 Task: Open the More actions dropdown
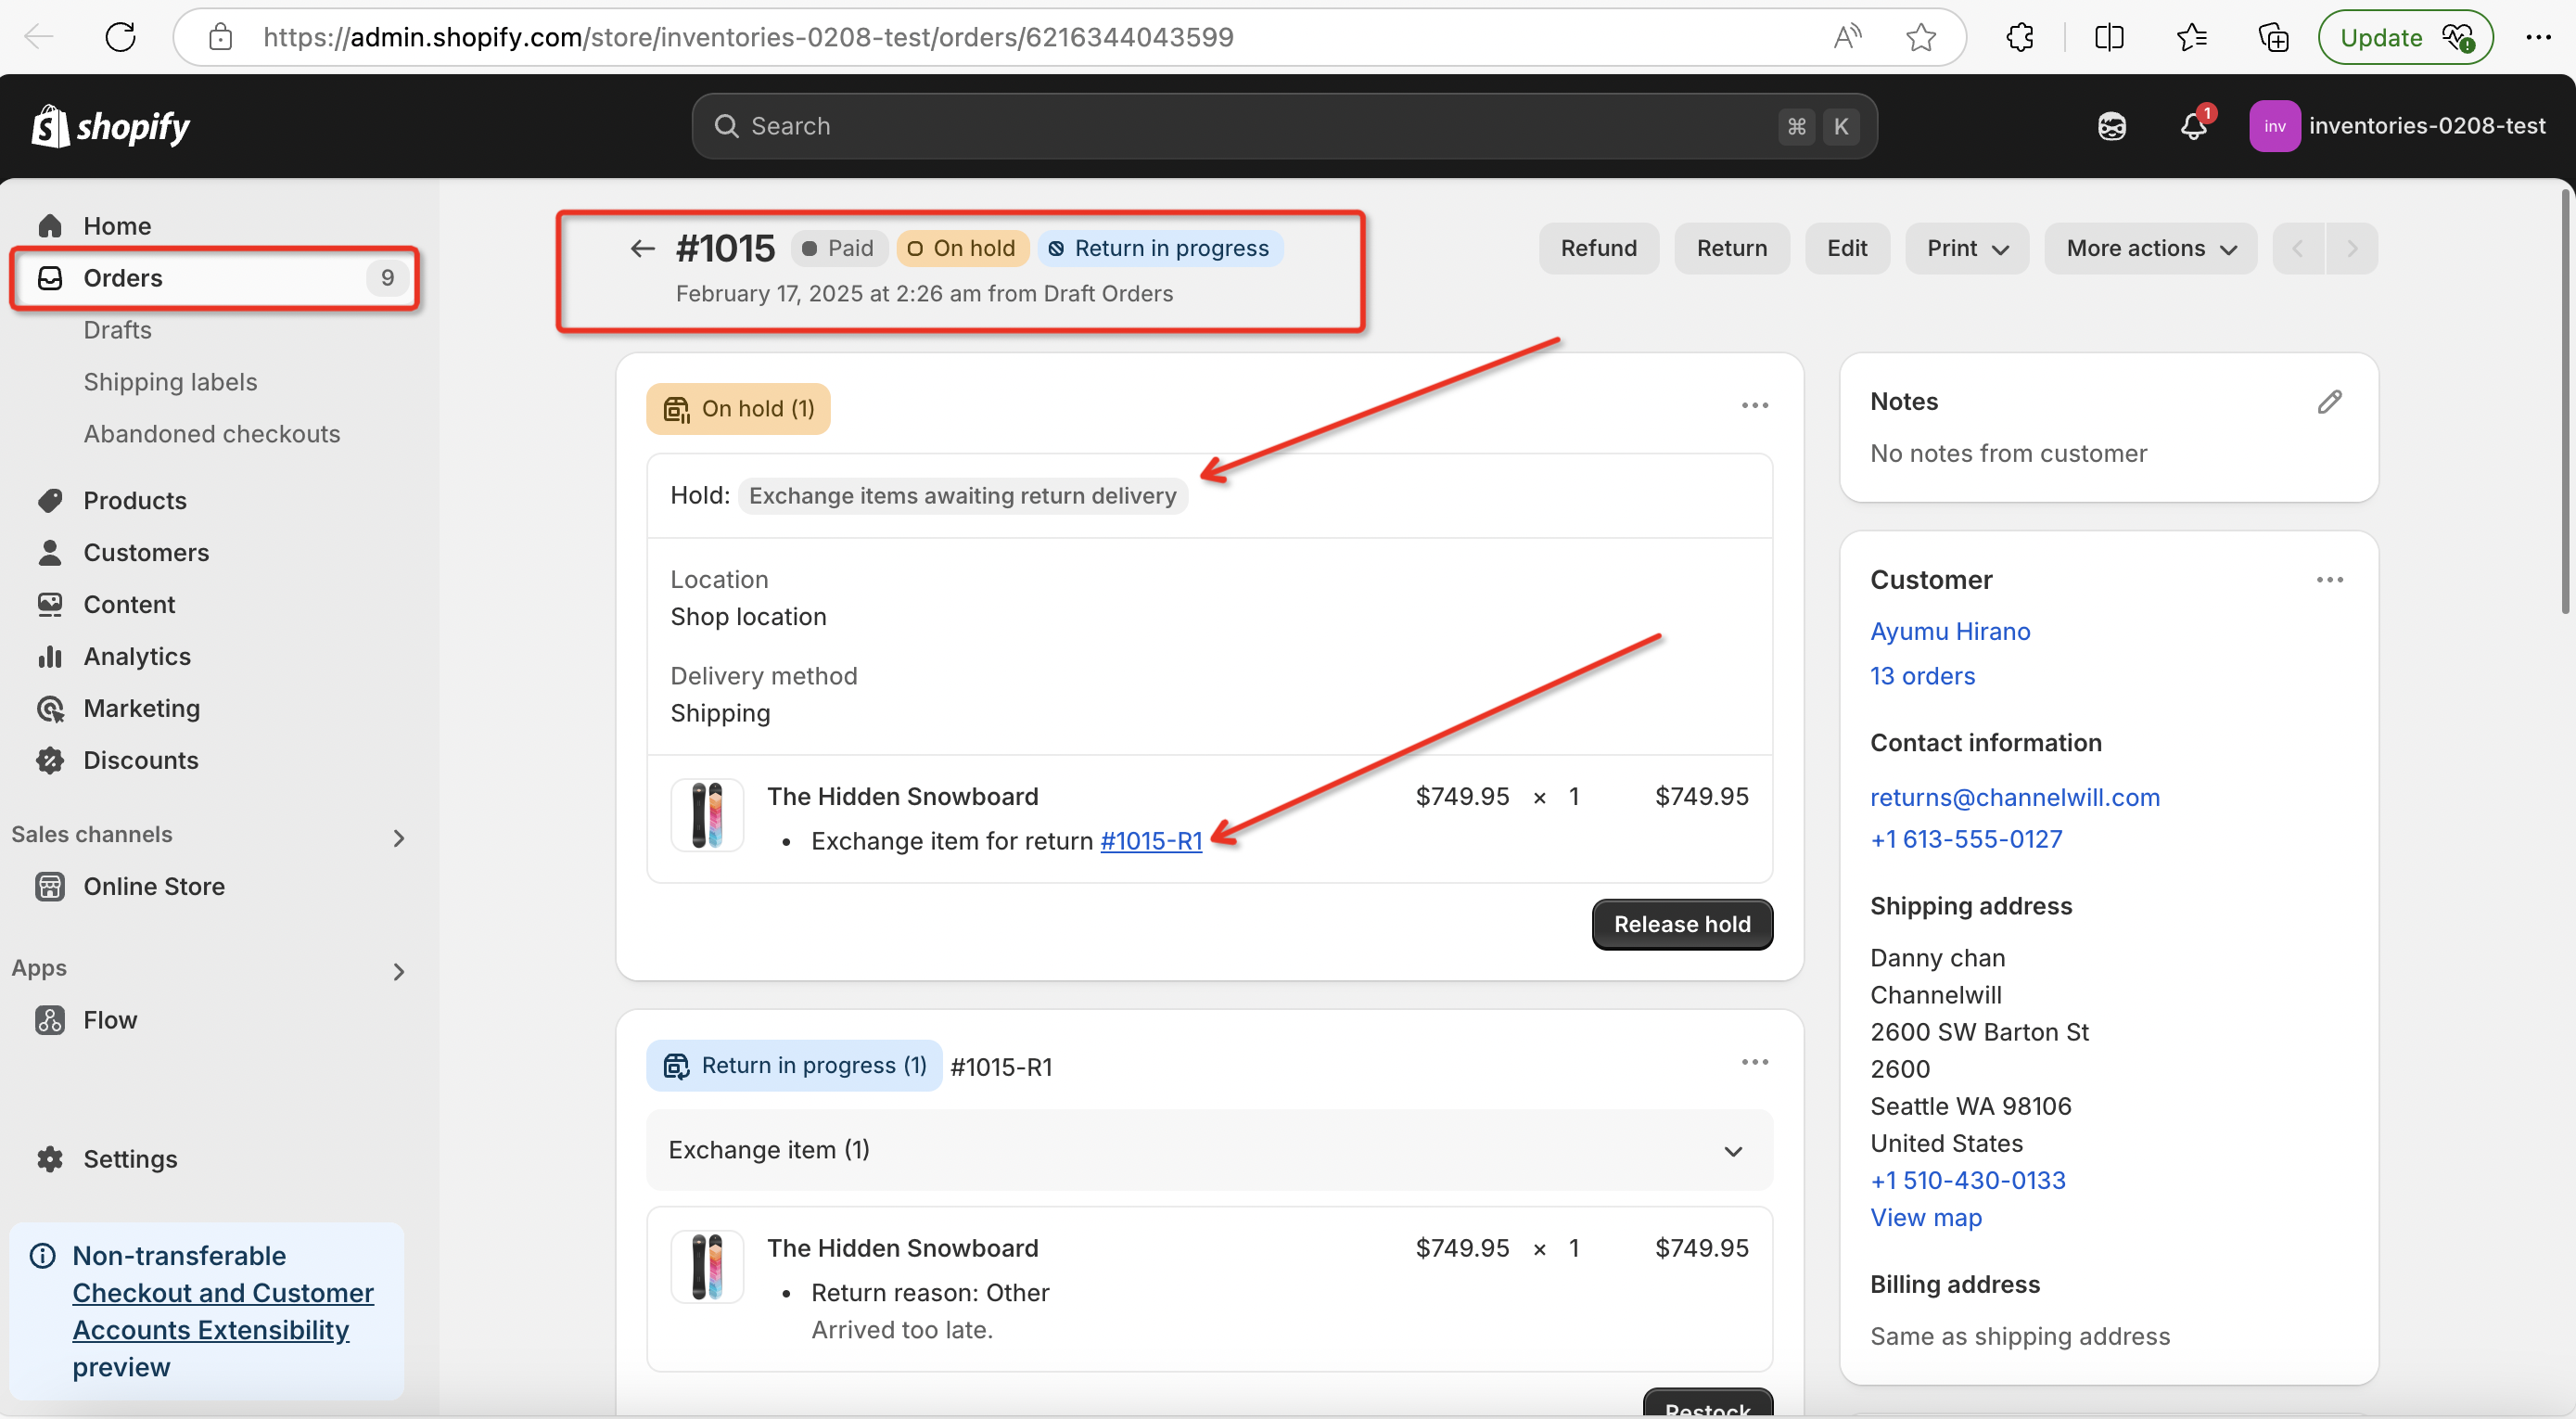2150,249
